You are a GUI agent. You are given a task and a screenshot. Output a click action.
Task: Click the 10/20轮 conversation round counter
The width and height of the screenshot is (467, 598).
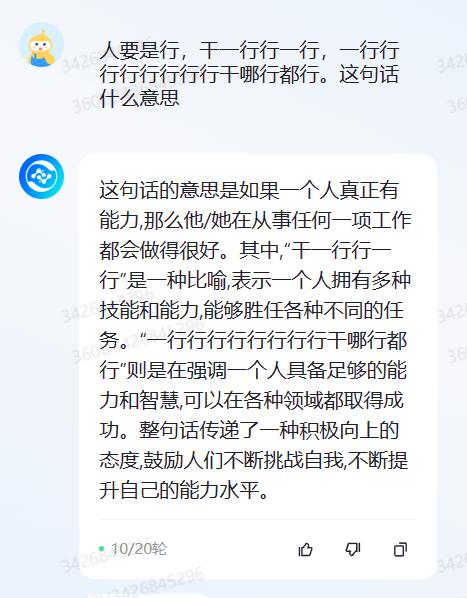pyautogui.click(x=138, y=549)
